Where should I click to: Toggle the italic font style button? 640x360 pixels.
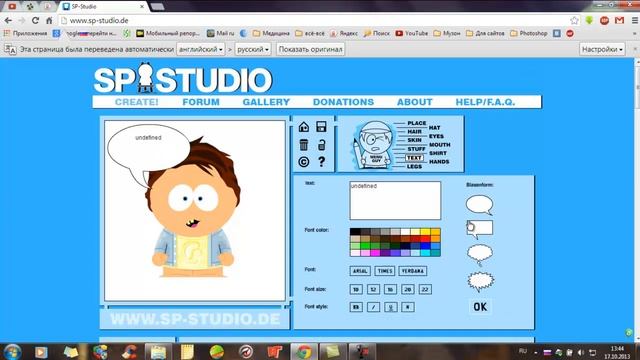(373, 307)
